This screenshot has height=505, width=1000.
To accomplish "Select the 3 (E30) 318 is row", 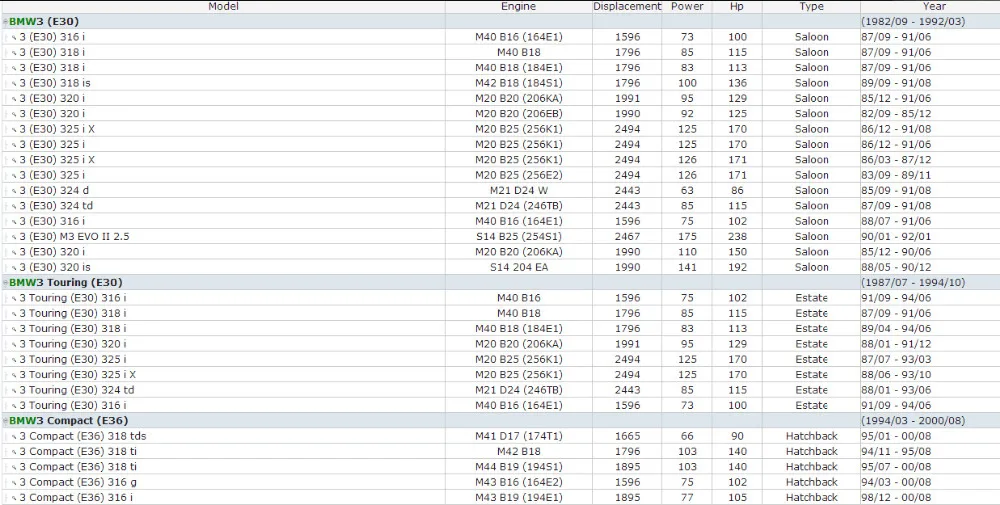I will [501, 83].
